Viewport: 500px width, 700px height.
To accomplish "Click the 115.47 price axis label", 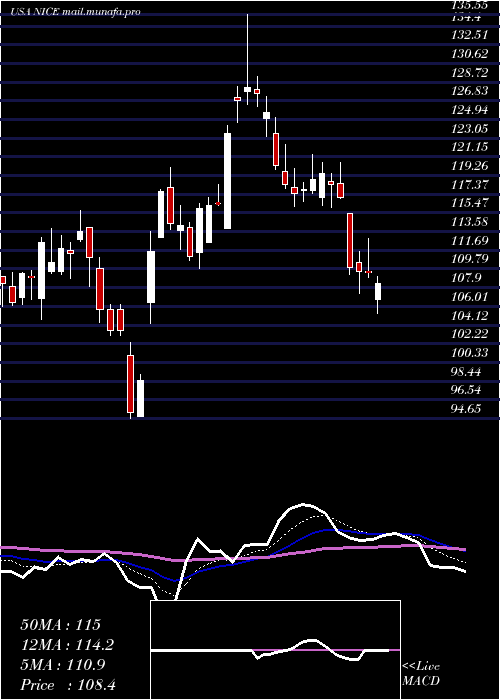I will point(470,203).
